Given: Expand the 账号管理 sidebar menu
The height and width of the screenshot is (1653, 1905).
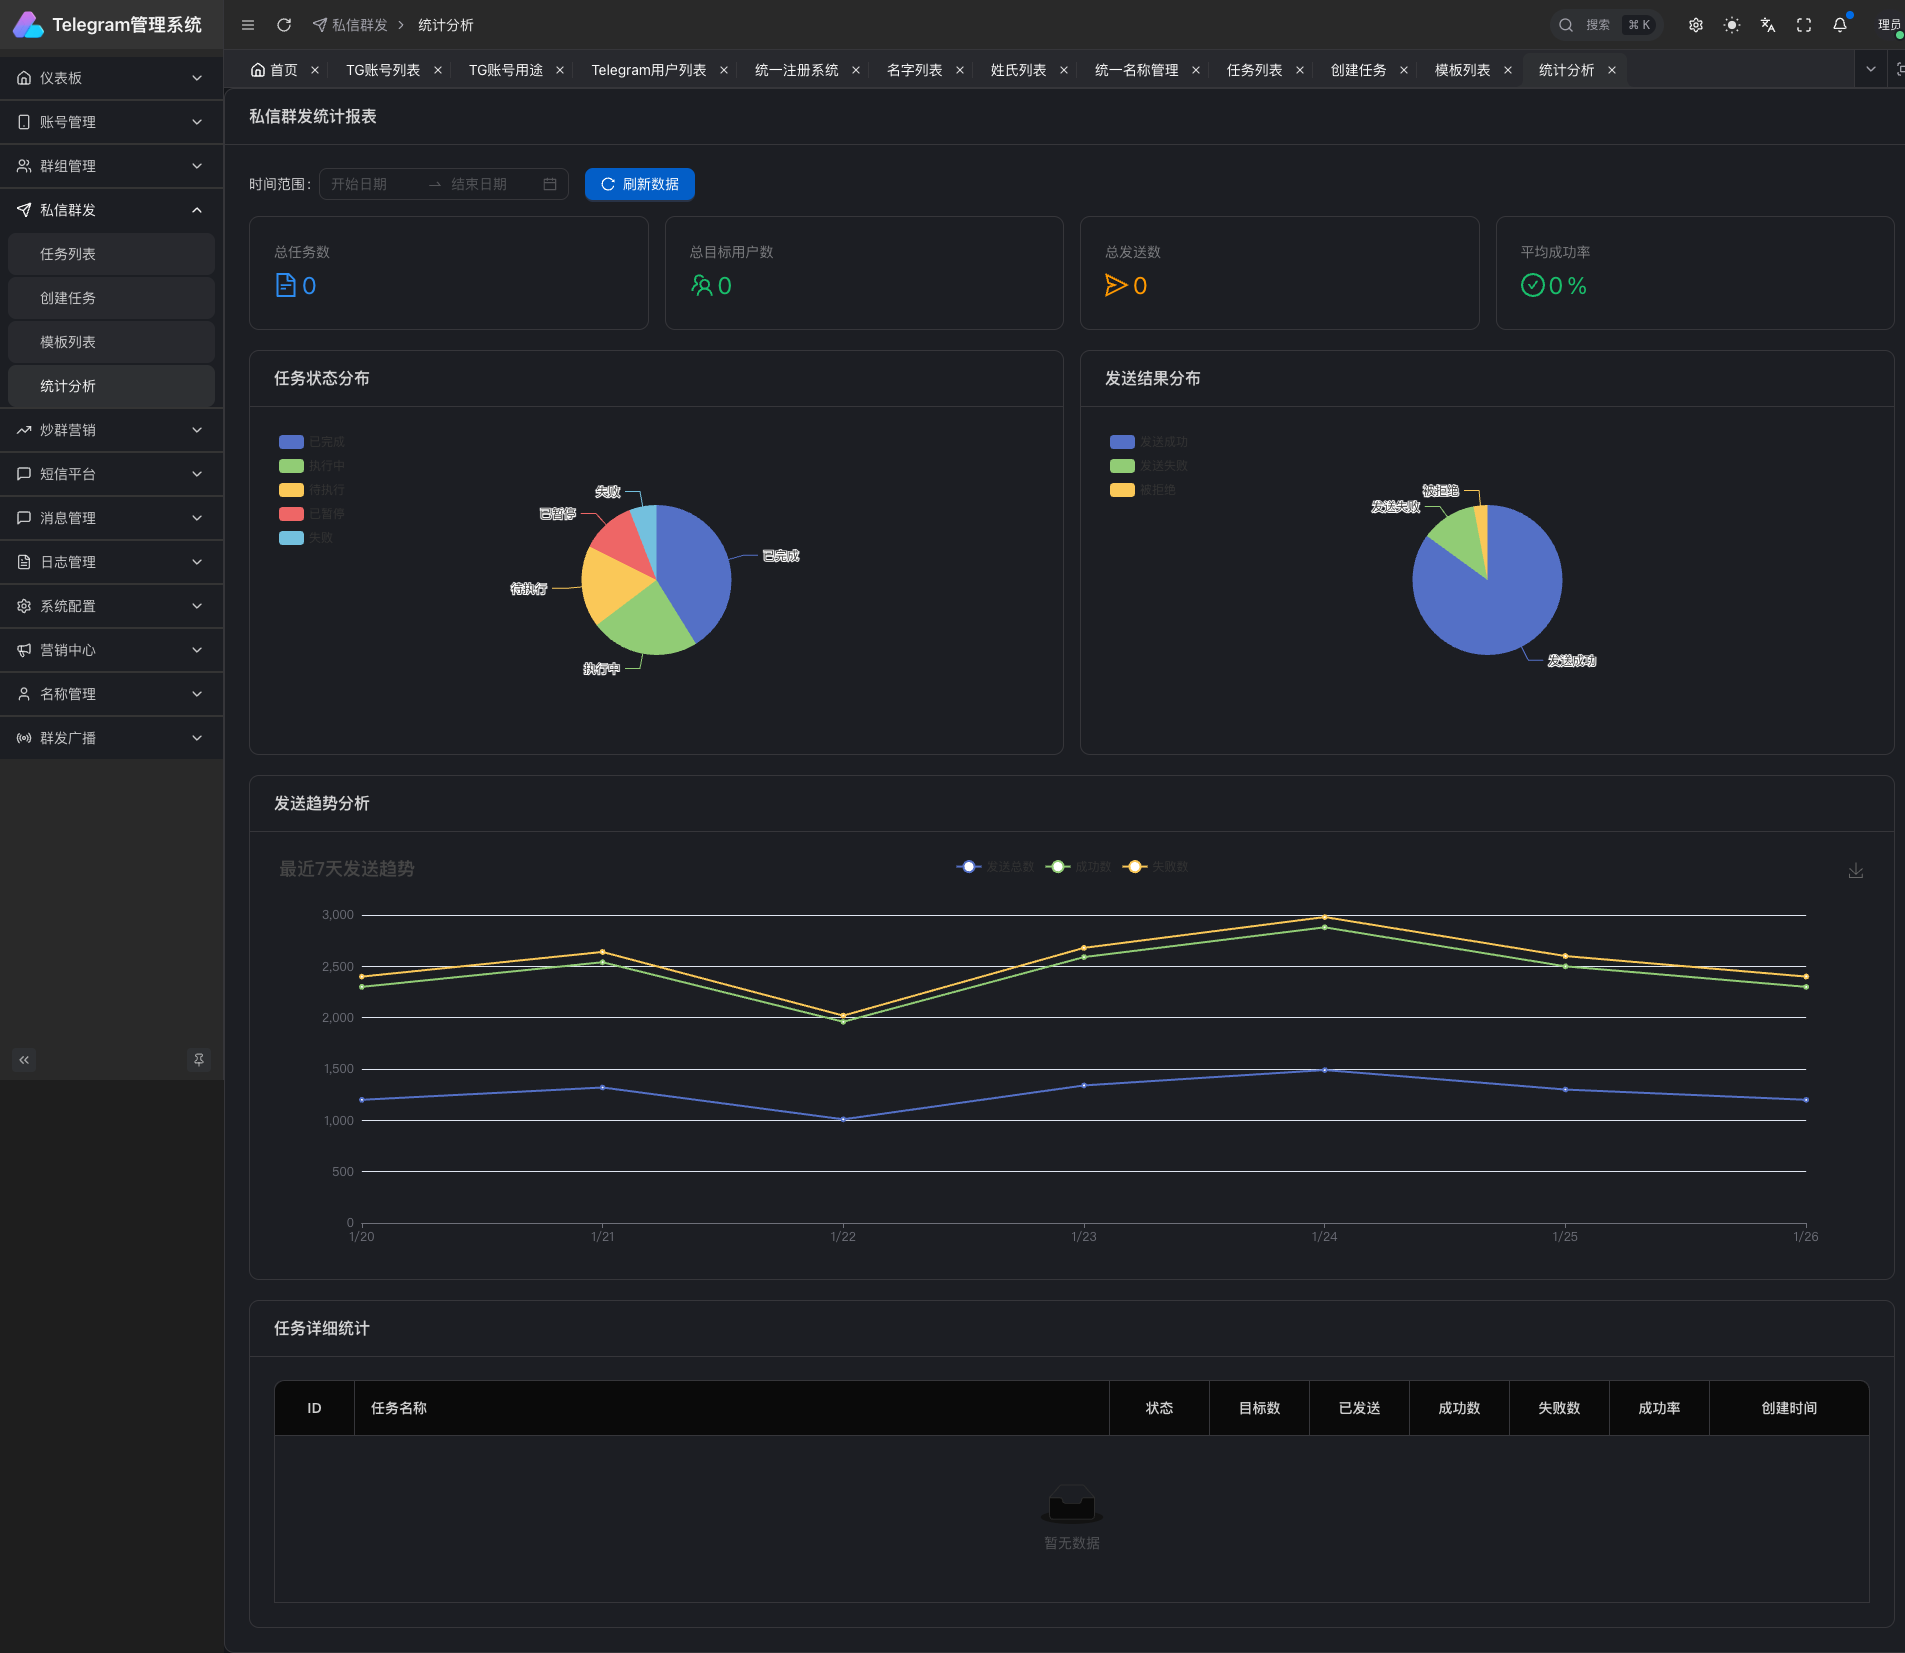Looking at the screenshot, I should pos(111,122).
